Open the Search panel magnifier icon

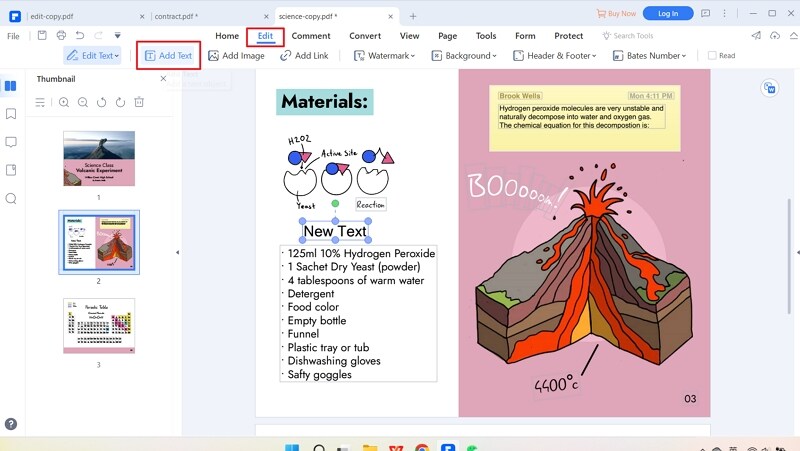tap(11, 198)
